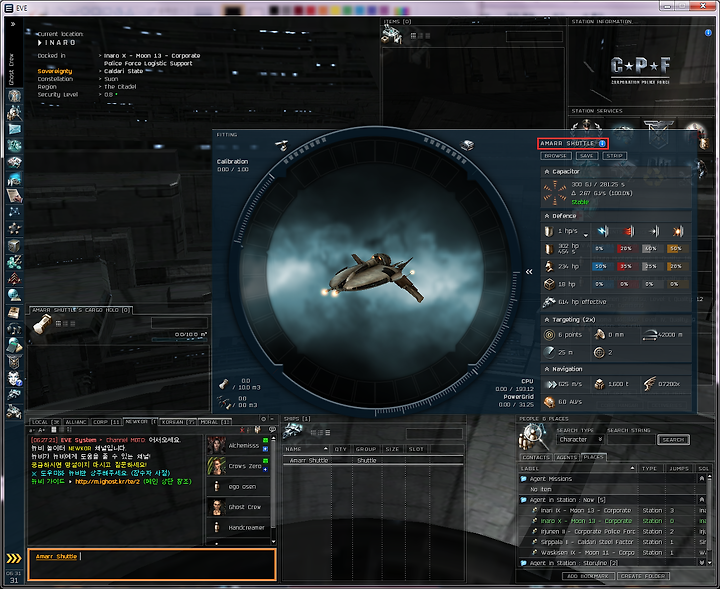Switch Items panel to list view
The width and height of the screenshot is (720, 589).
[x=428, y=36]
